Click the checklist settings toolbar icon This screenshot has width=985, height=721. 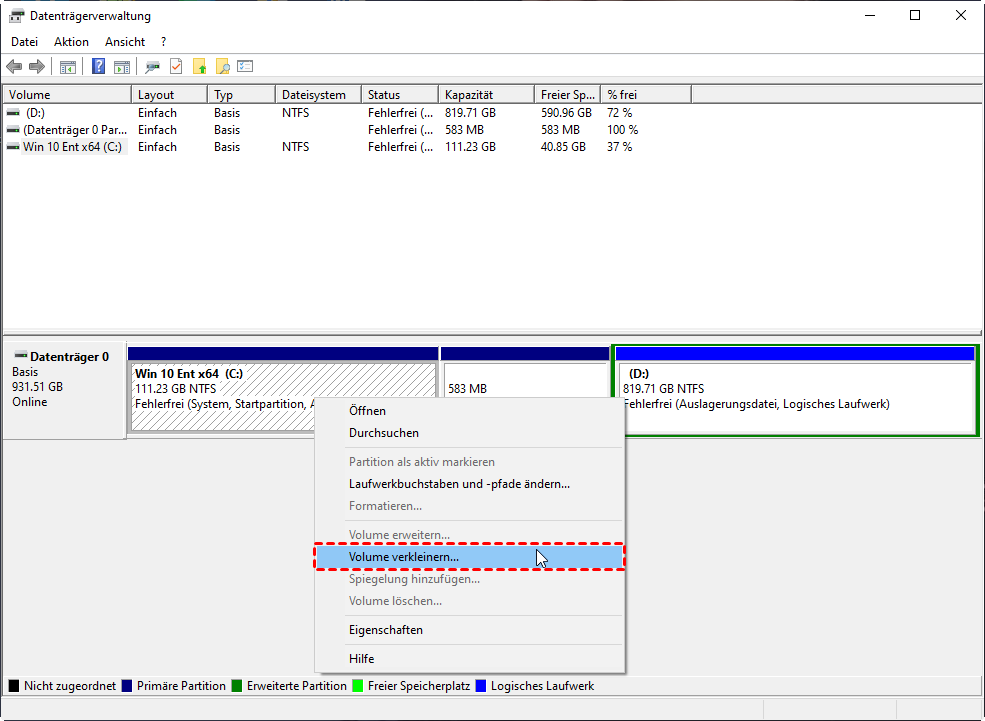tap(245, 67)
